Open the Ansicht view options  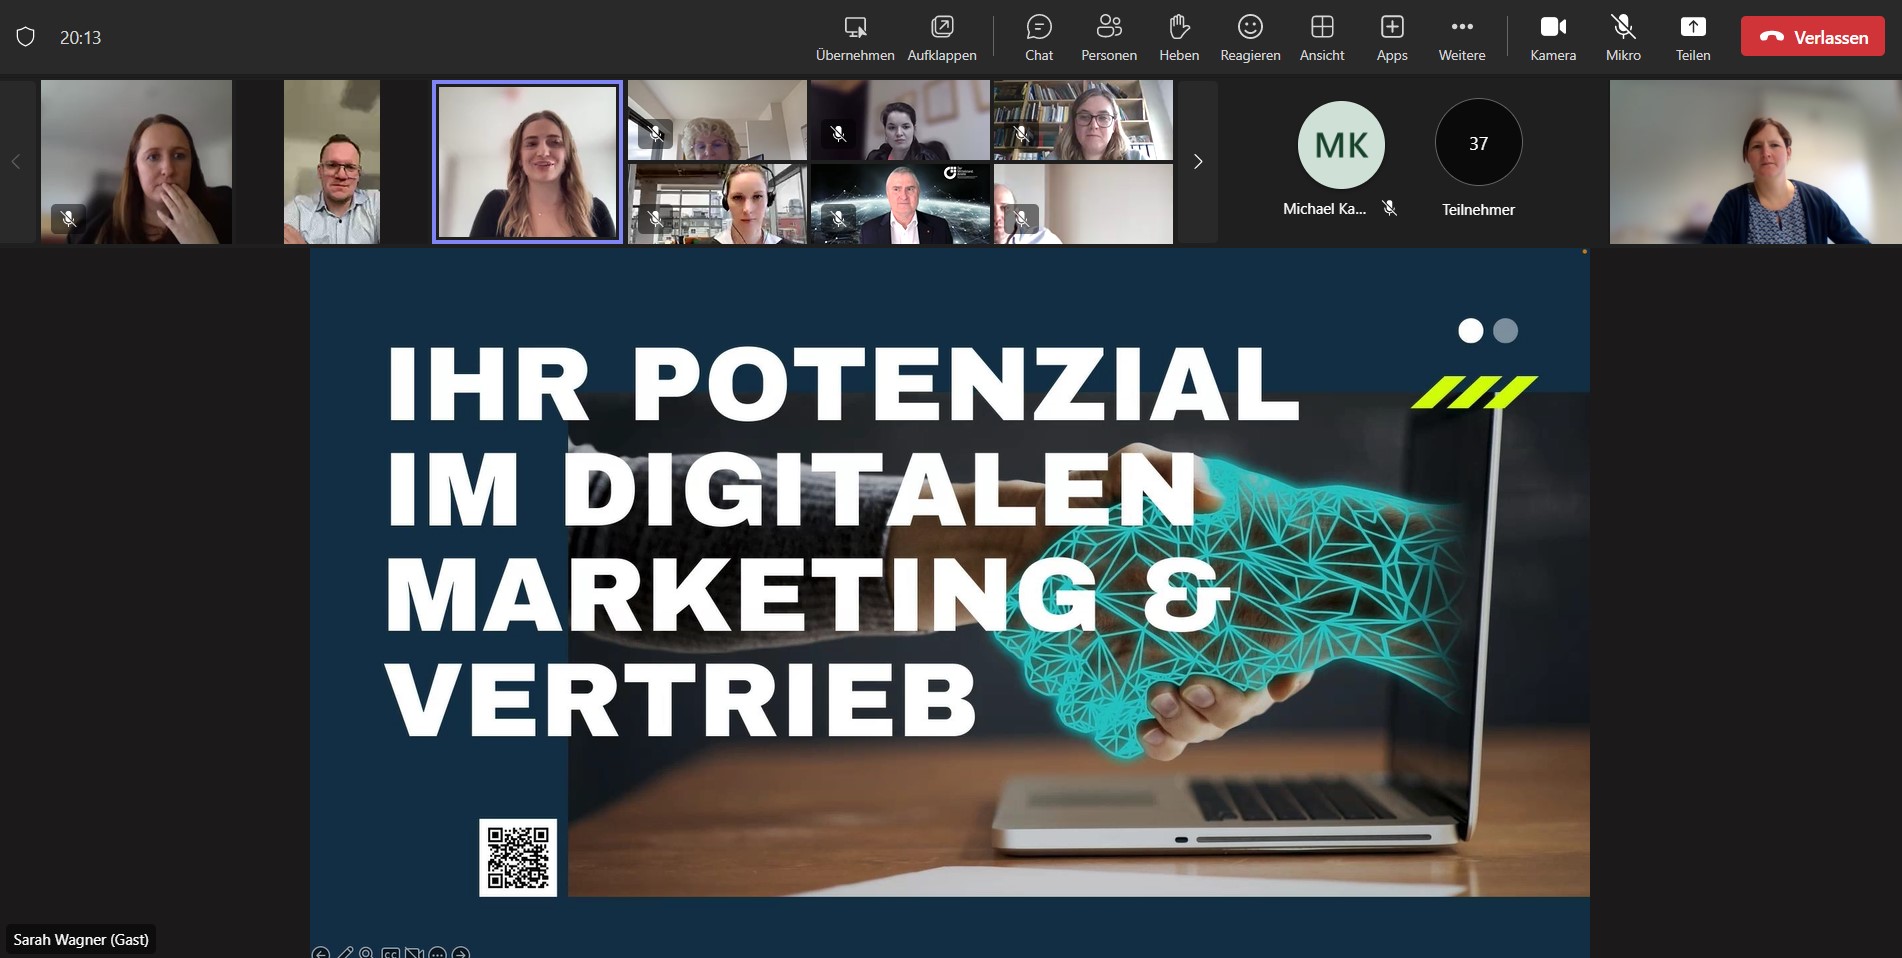point(1321,37)
